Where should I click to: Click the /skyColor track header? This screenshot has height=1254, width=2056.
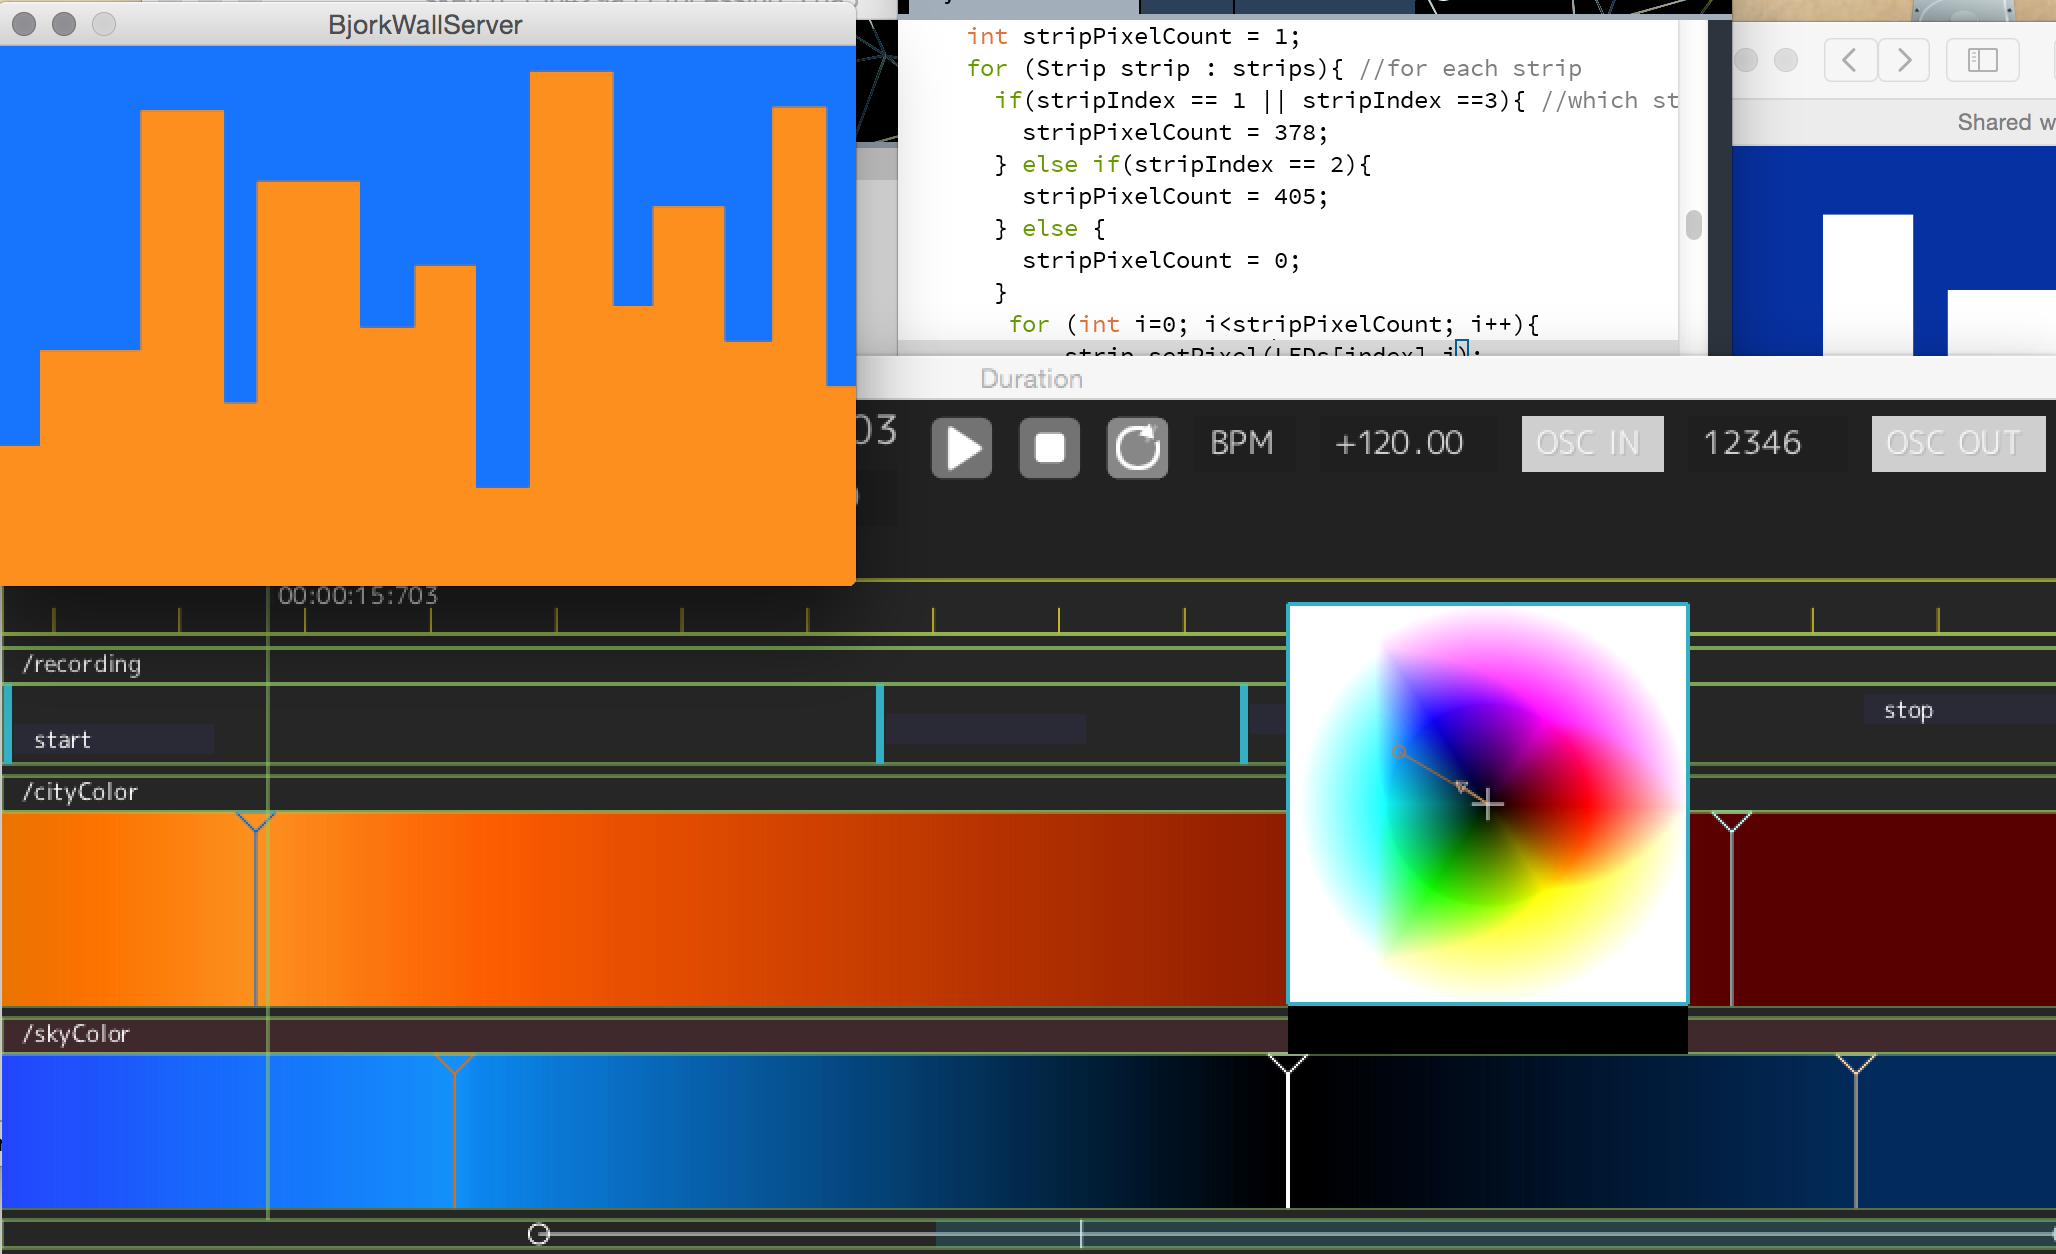point(78,1034)
